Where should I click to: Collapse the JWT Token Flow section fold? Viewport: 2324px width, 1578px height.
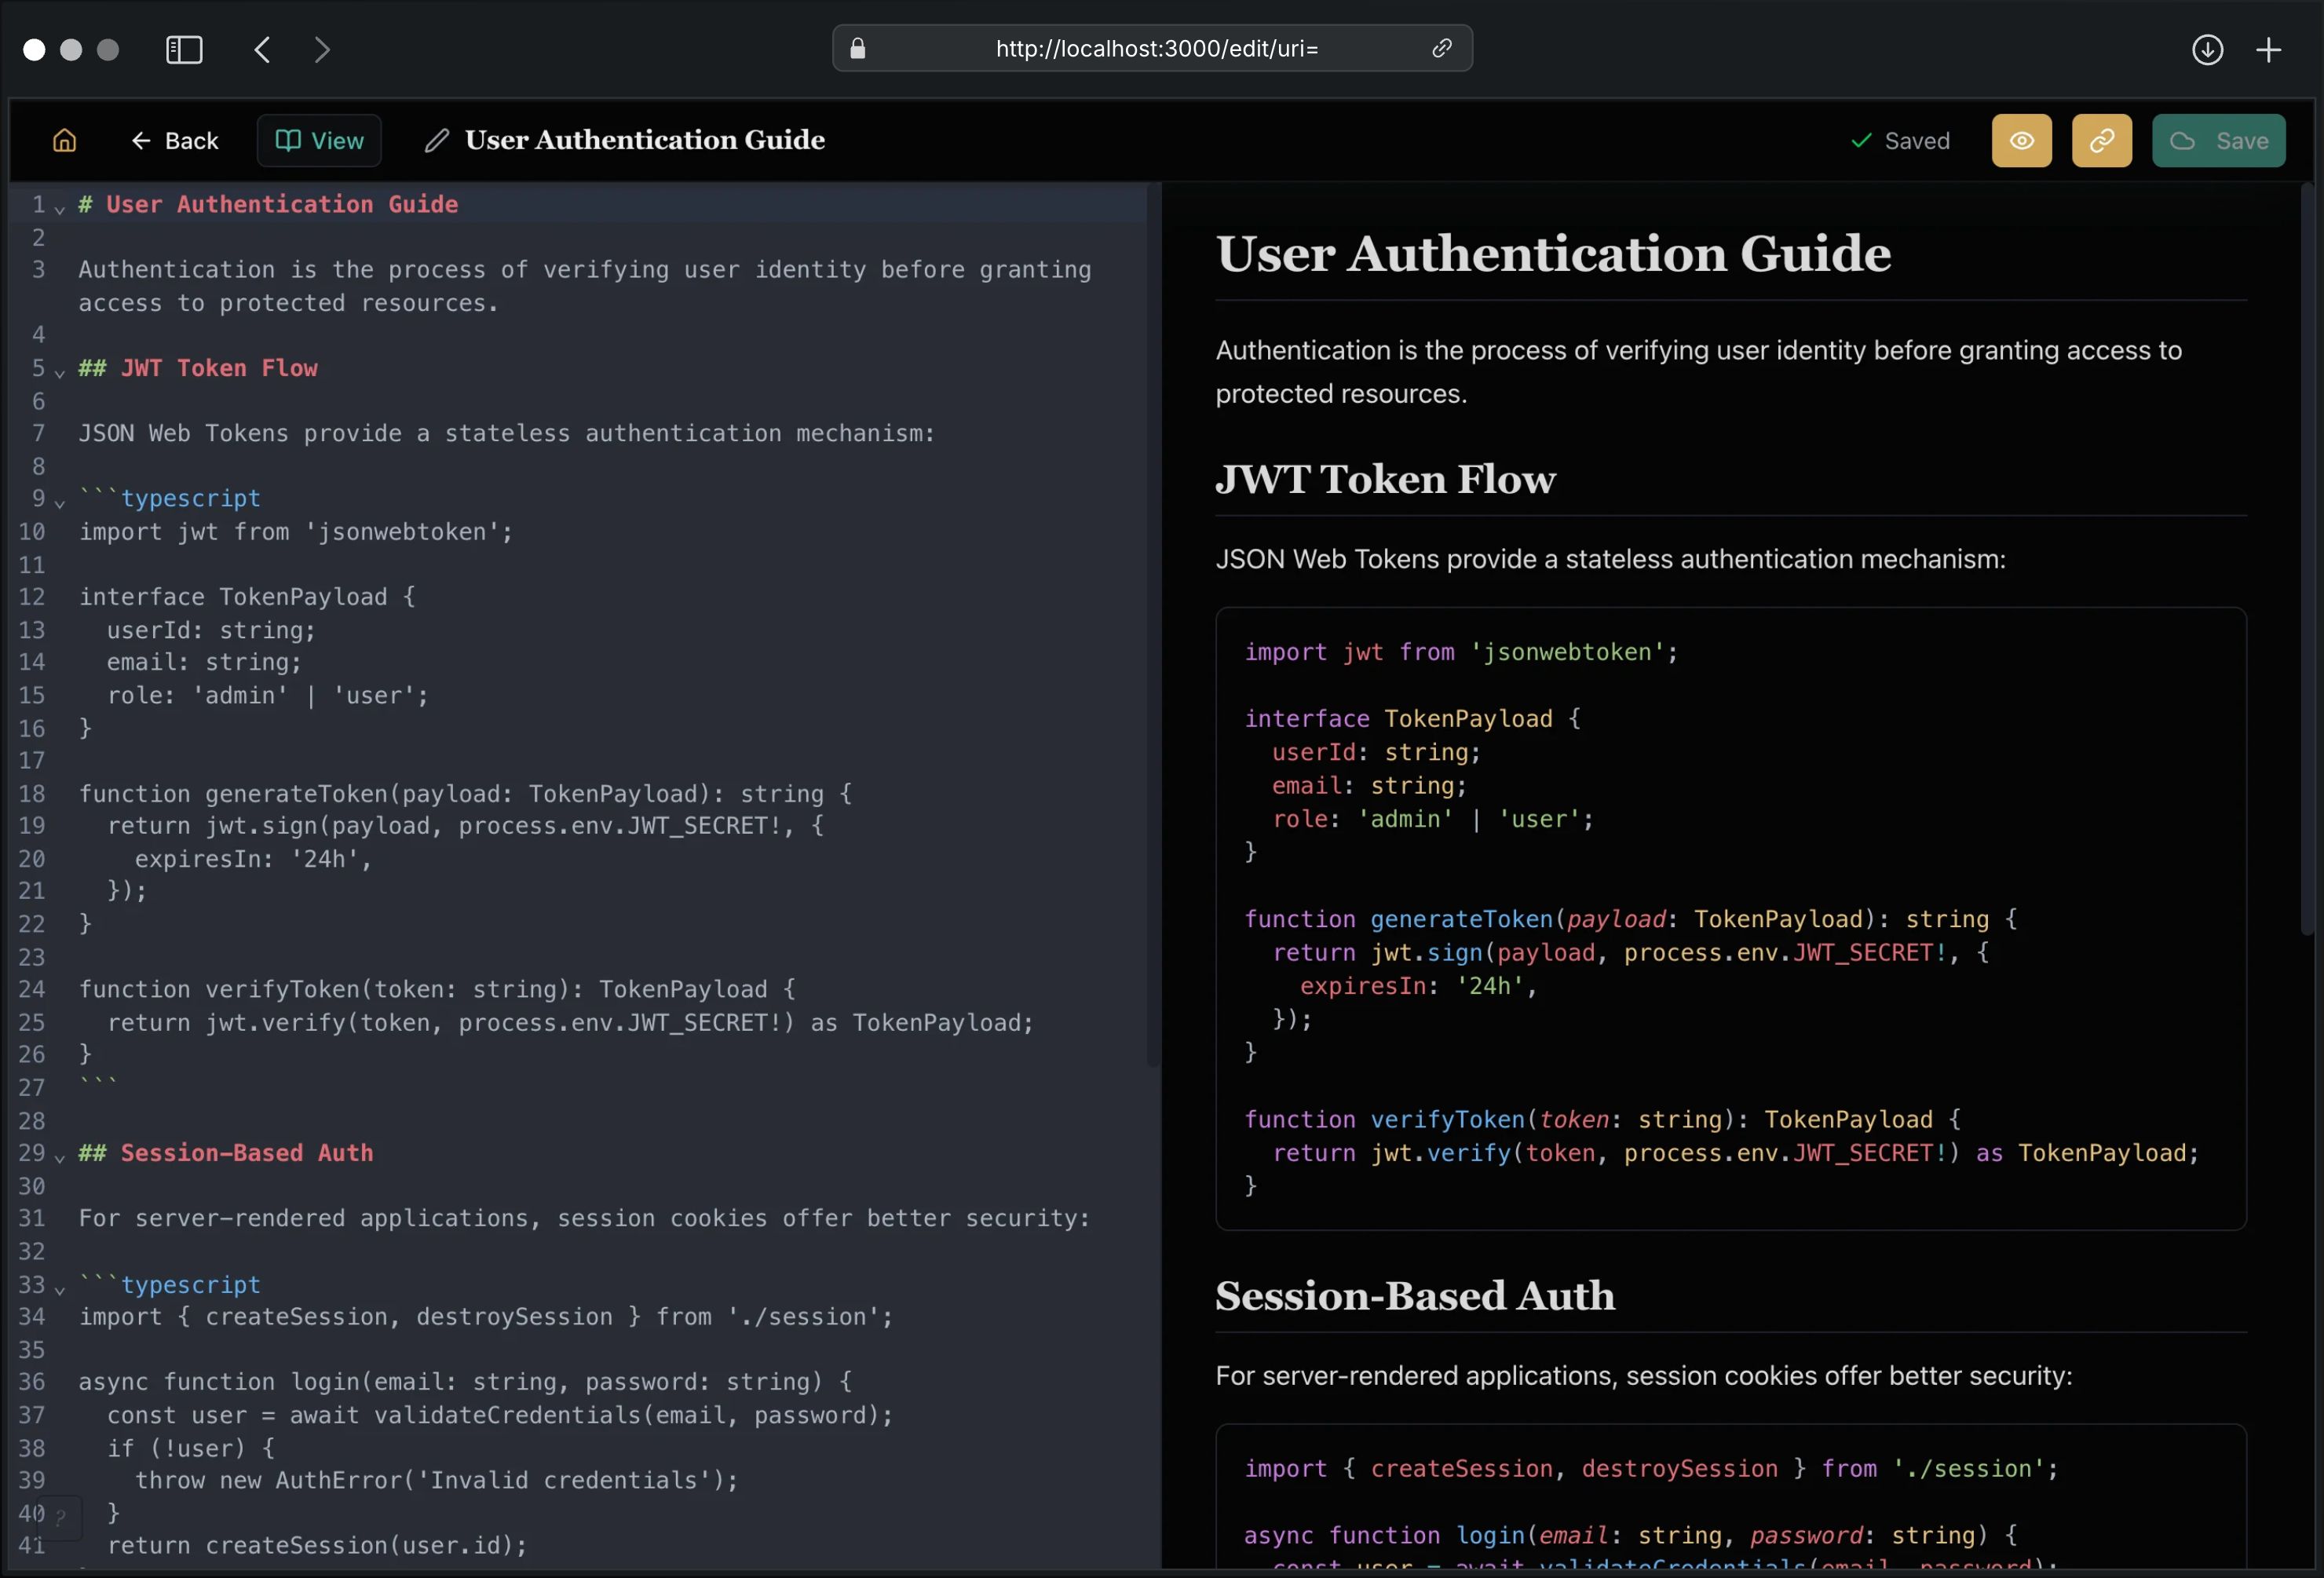(60, 373)
